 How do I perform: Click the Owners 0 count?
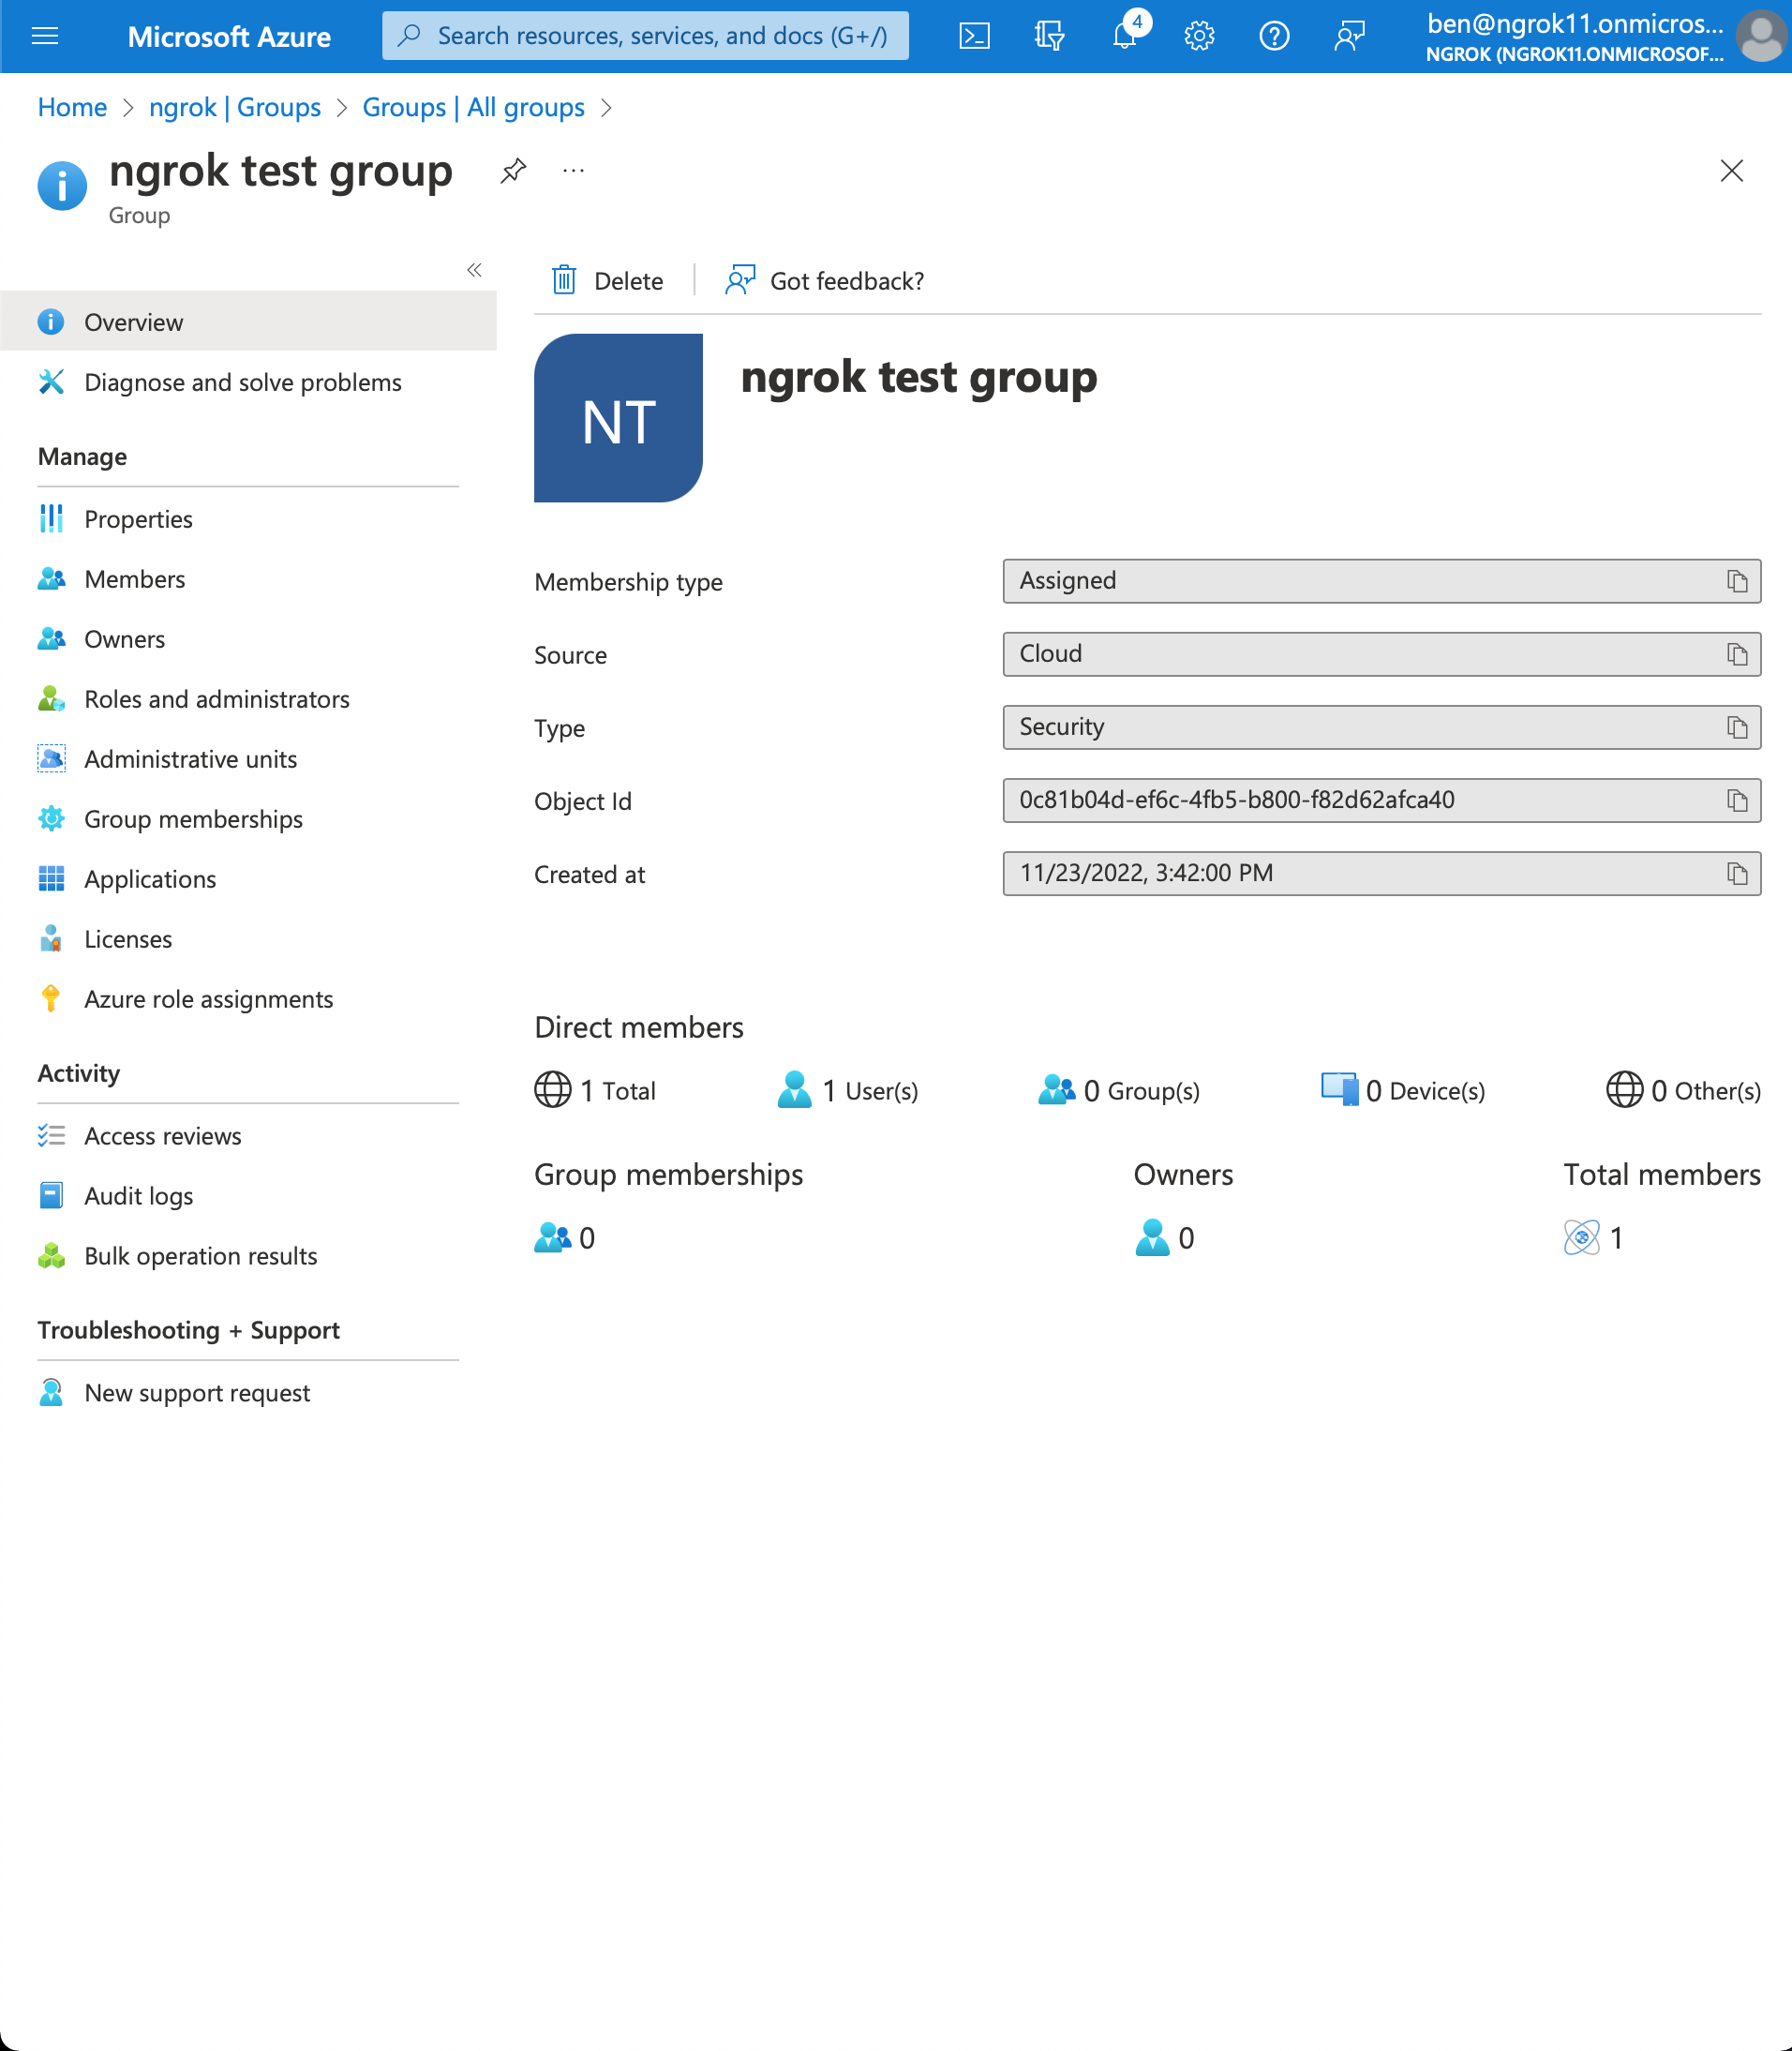tap(1165, 1237)
